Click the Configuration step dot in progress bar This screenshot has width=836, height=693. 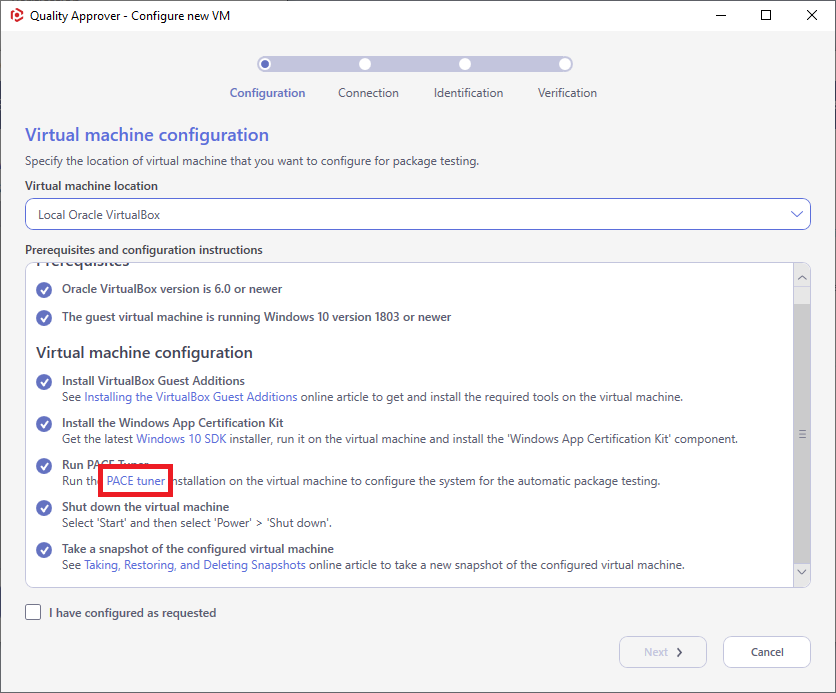(x=265, y=64)
